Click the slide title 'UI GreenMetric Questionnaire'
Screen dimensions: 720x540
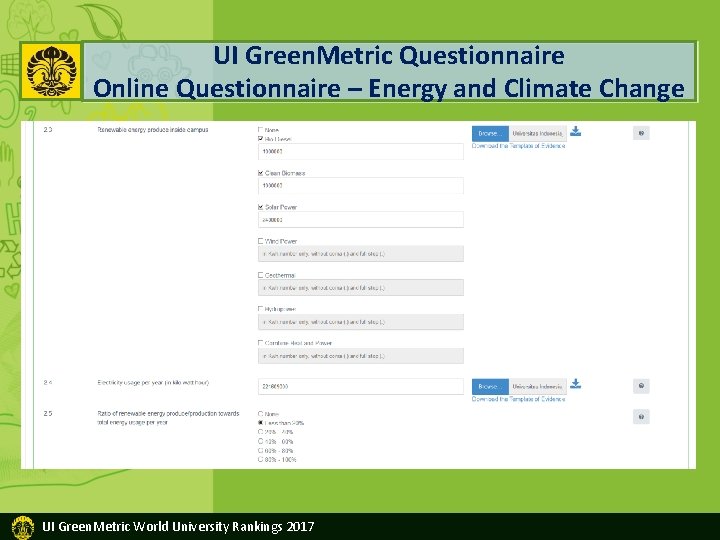click(x=389, y=56)
